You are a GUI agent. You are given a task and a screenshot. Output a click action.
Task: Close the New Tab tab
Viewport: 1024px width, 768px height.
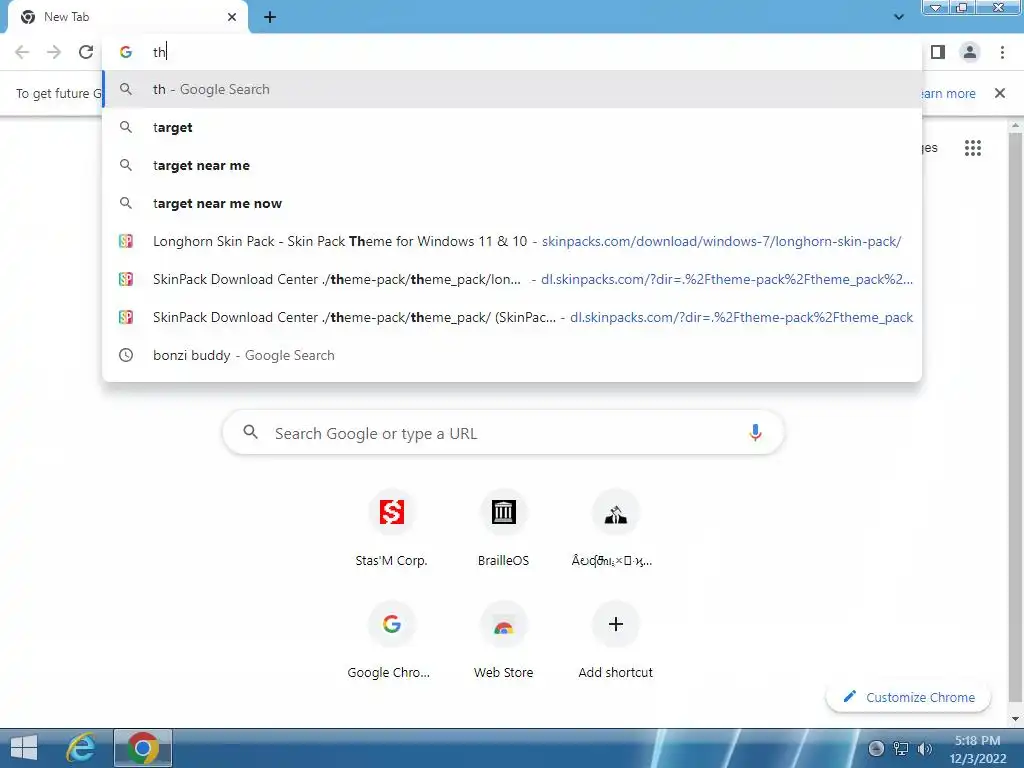tap(232, 17)
